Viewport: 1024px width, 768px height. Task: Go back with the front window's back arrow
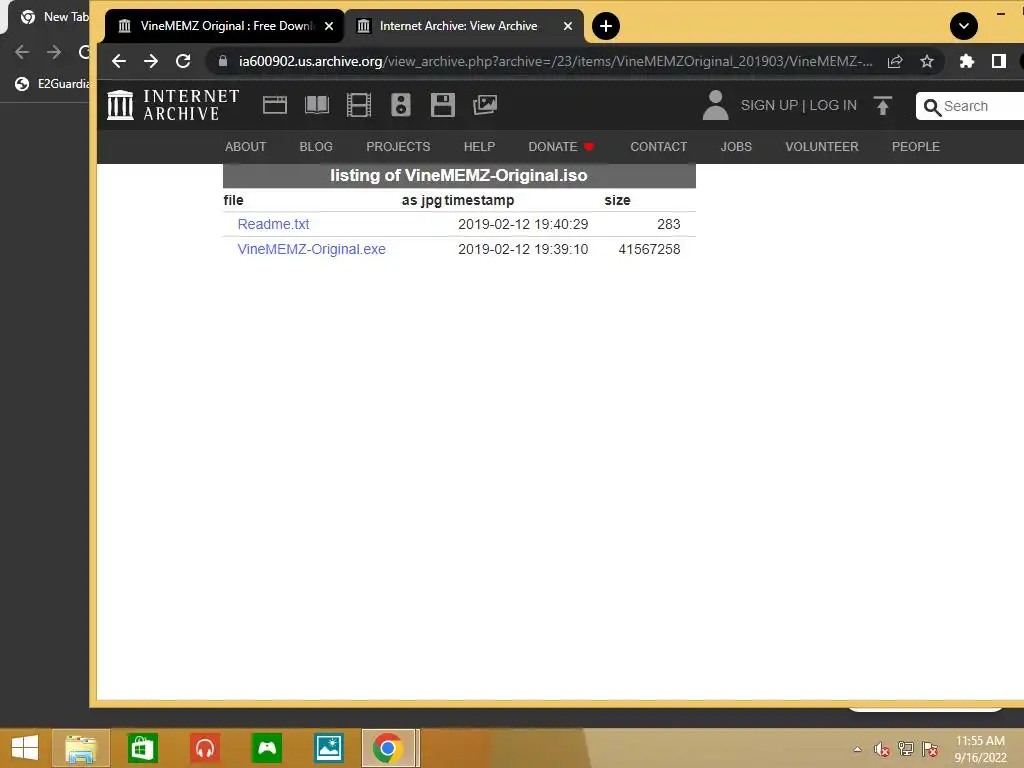(119, 61)
